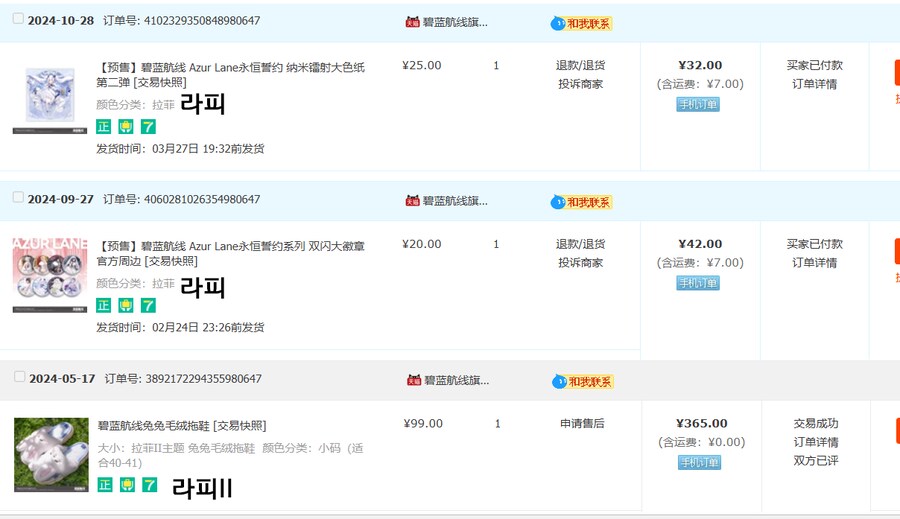Tick the checkbox for order dated 2024-05-17

[x=19, y=377]
